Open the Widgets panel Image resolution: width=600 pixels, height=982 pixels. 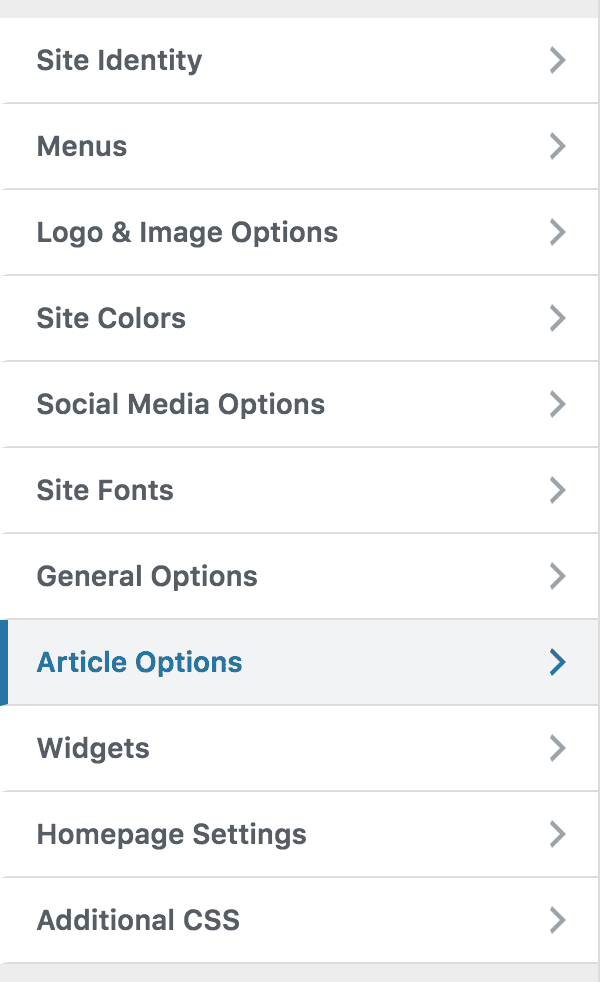tap(299, 748)
